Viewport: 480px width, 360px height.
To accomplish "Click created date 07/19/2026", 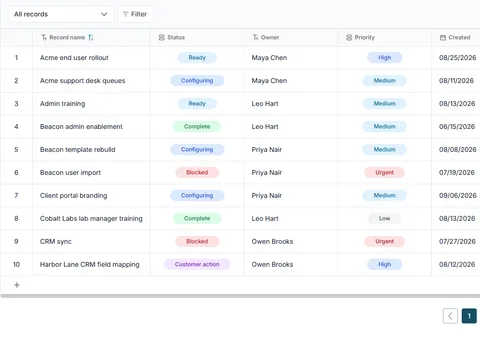I will click(457, 173).
